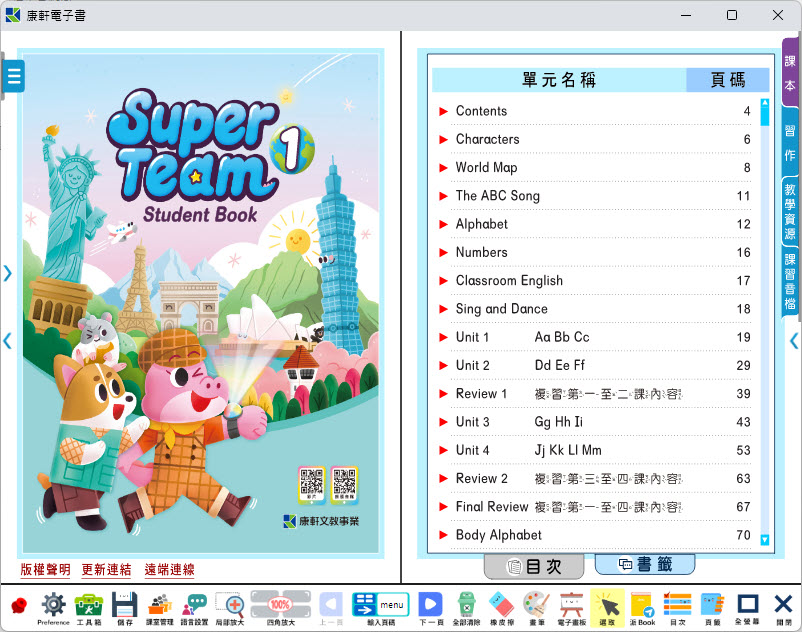Image resolution: width=802 pixels, height=632 pixels.
Task: Open Unit 2 Dd Ee Ff
Action: coord(595,366)
